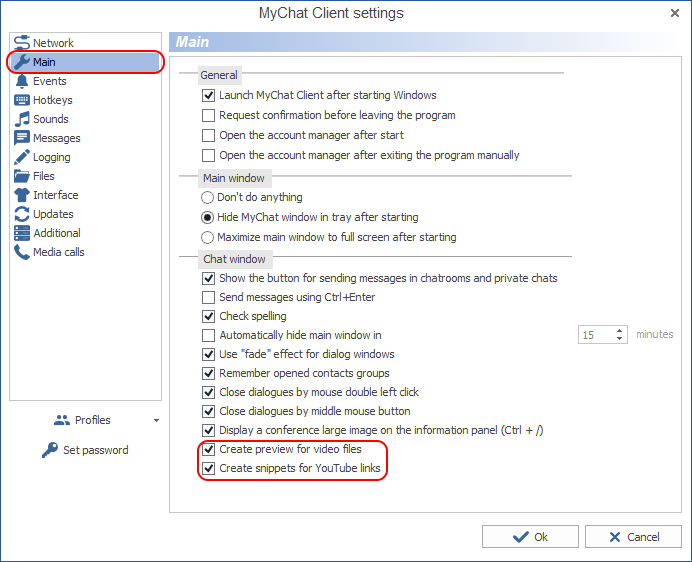Toggle Close dialogues by middle mouse button

(208, 411)
